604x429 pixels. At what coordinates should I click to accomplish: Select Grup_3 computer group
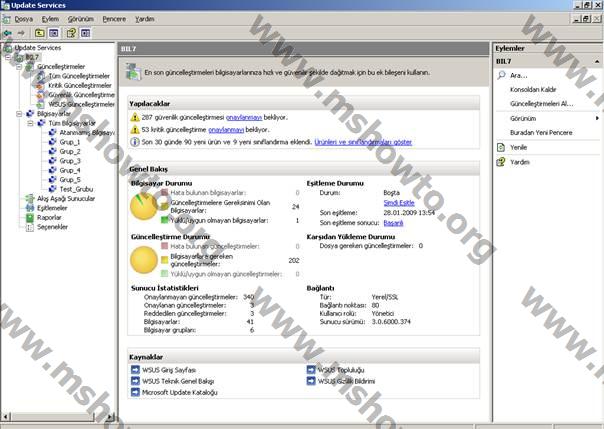click(x=70, y=161)
